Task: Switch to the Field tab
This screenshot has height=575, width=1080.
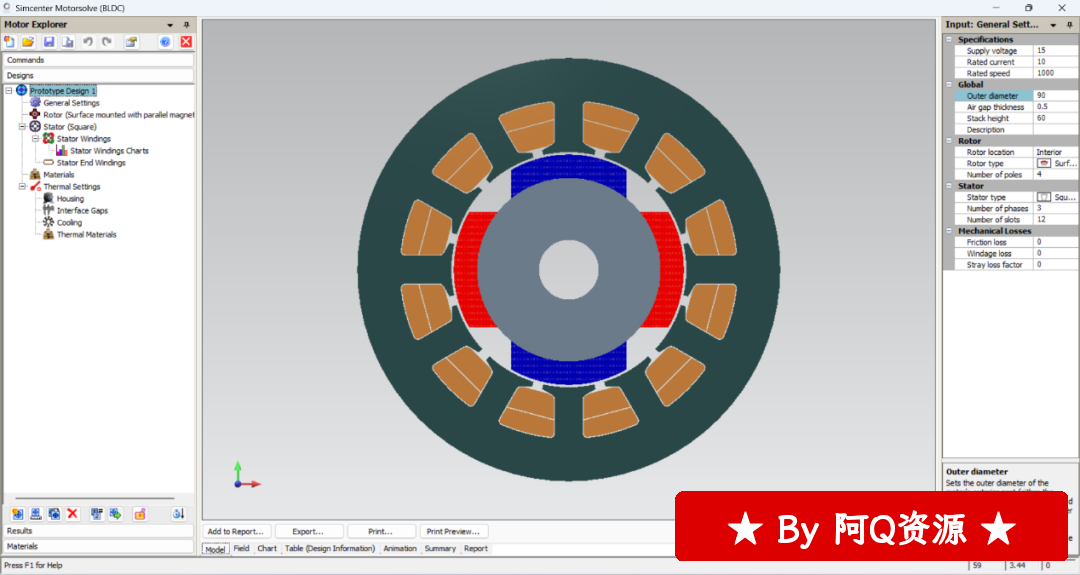Action: [x=241, y=549]
